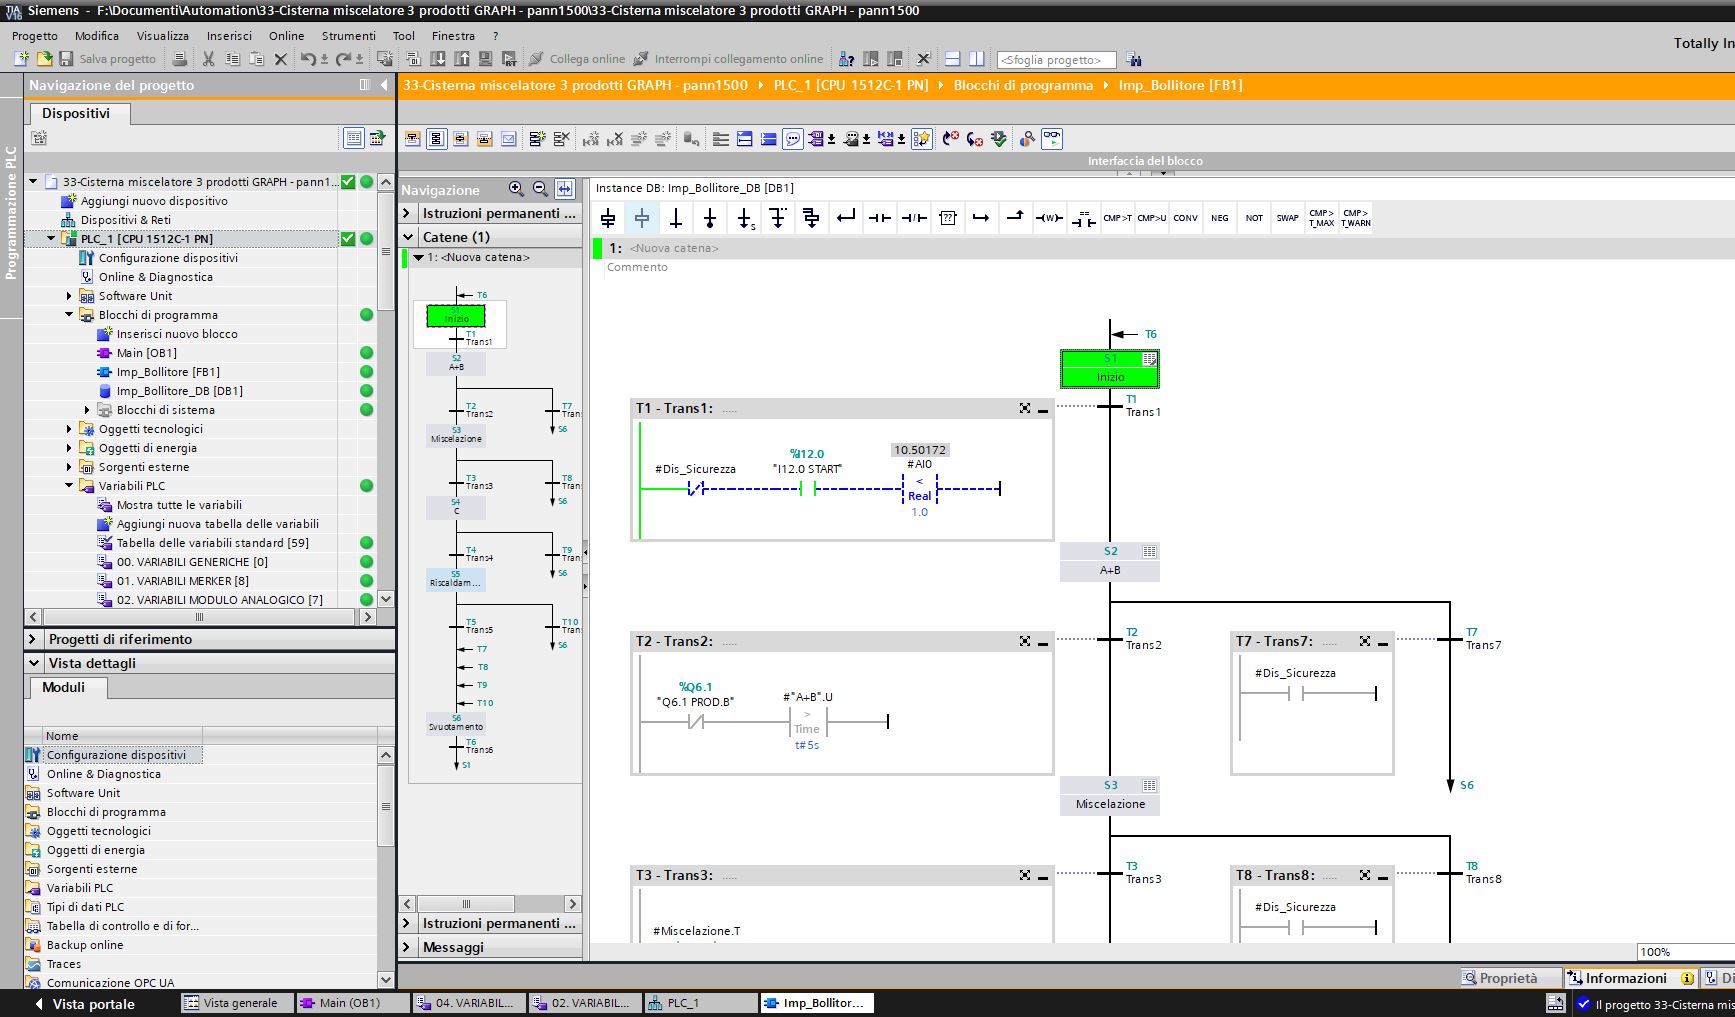Insert a normally open contact

pos(880,218)
